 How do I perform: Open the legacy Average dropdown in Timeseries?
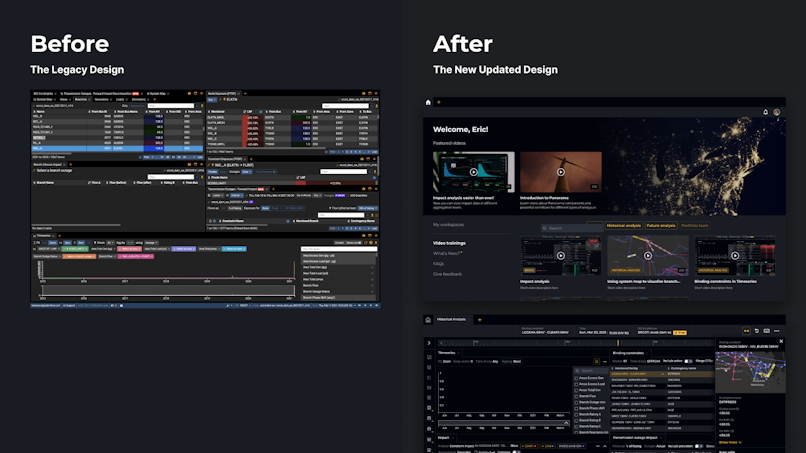(152, 243)
